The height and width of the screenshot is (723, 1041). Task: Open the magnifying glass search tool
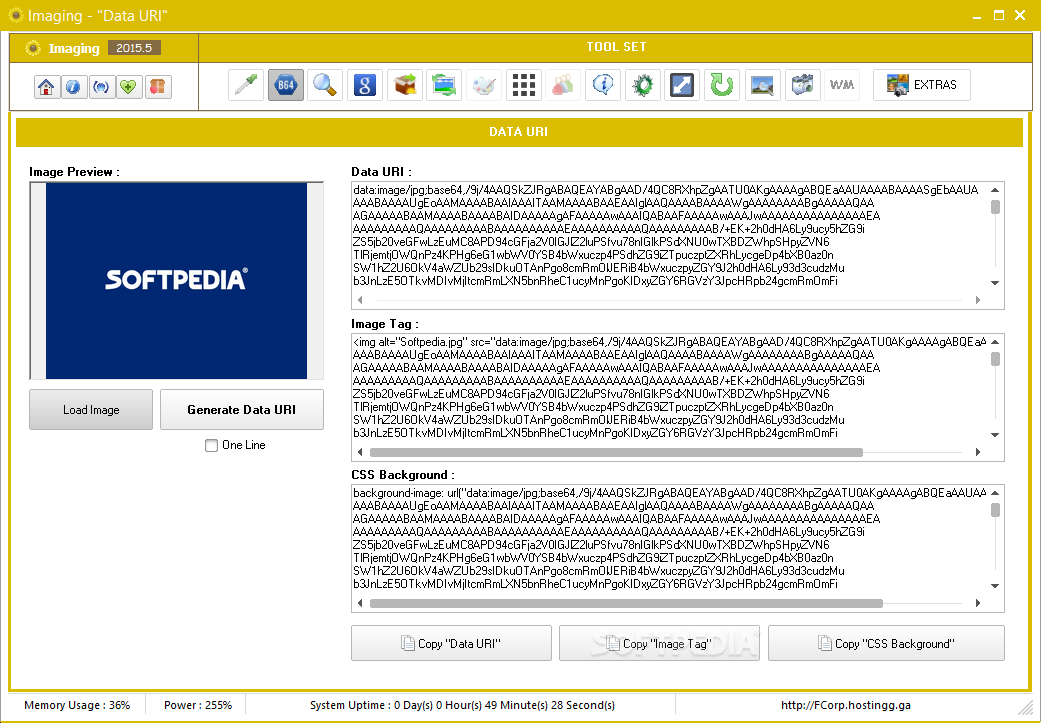coord(325,85)
